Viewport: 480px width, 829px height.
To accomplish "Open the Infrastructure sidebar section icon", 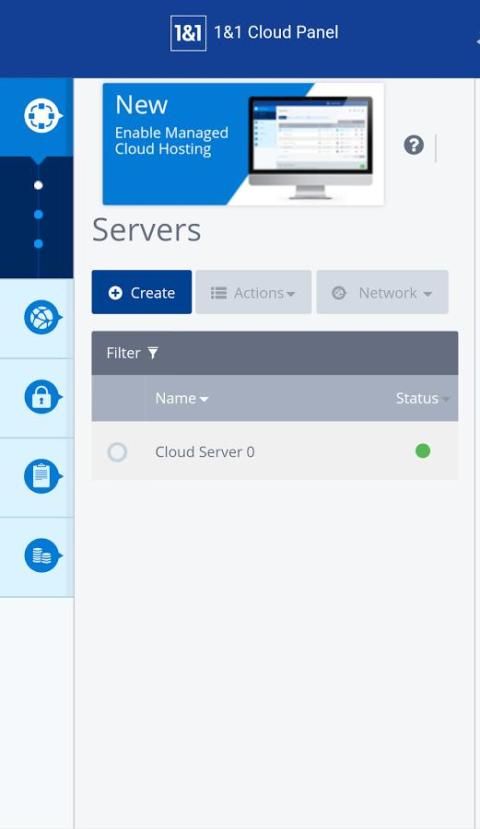I will (x=42, y=115).
